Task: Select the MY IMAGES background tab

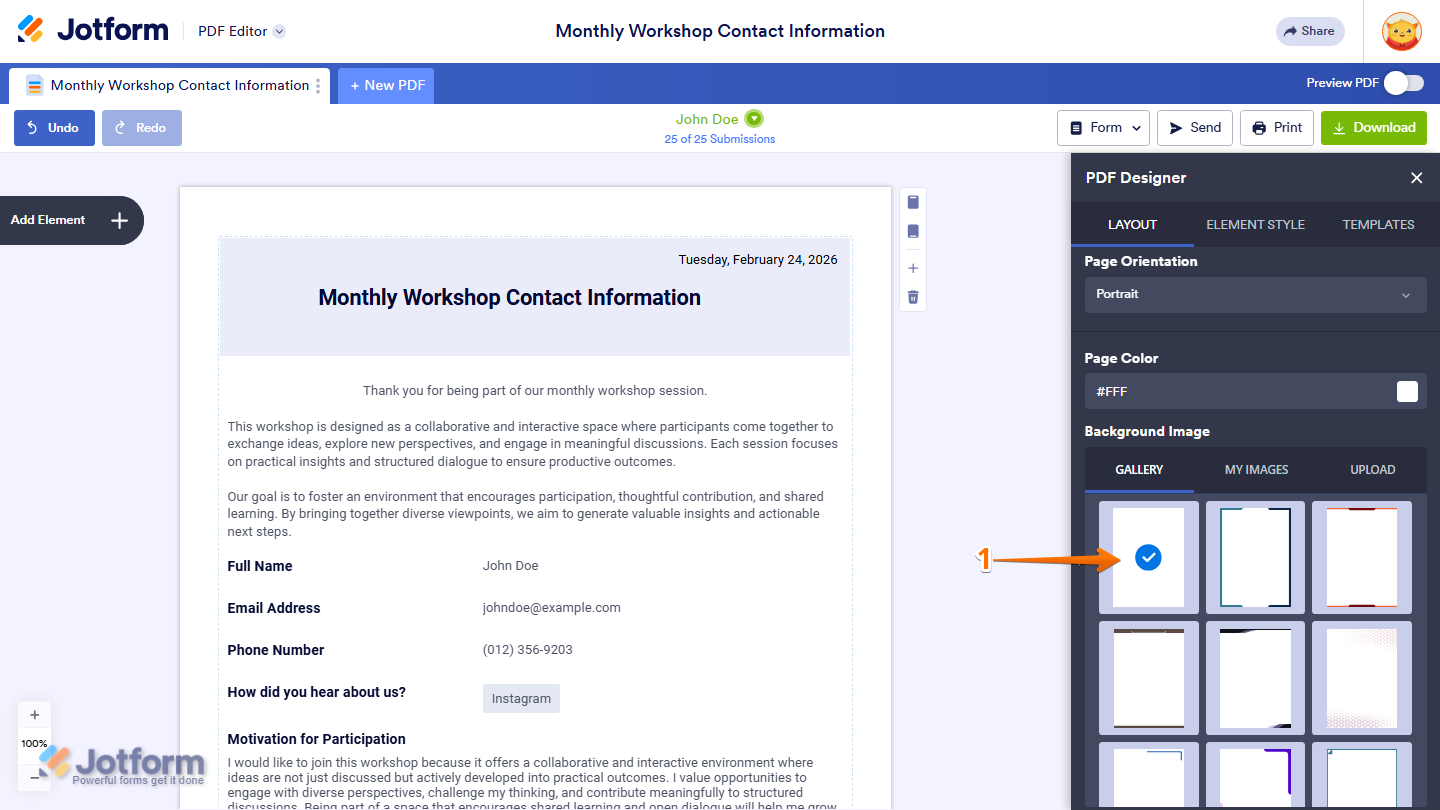Action: [1256, 470]
